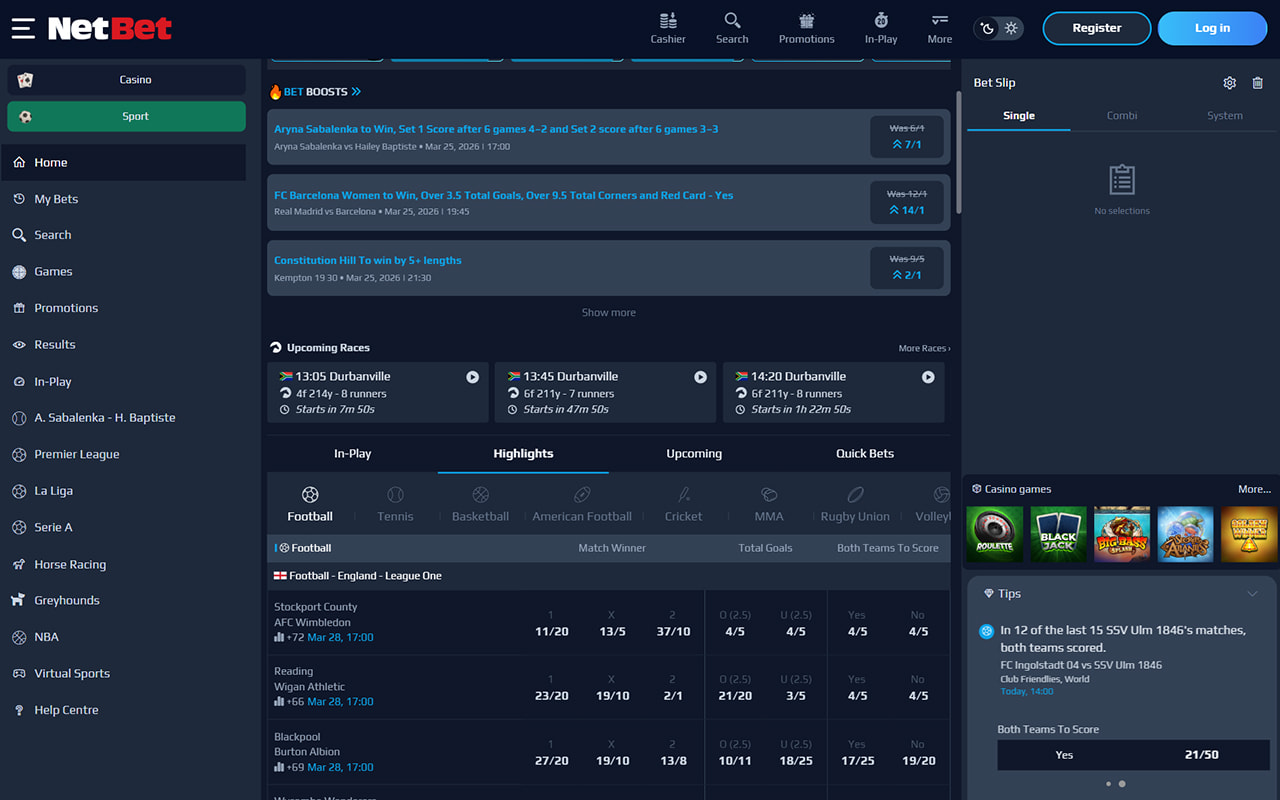Select Tennis sport filter
Screen dimensions: 1280x800
tap(395, 504)
